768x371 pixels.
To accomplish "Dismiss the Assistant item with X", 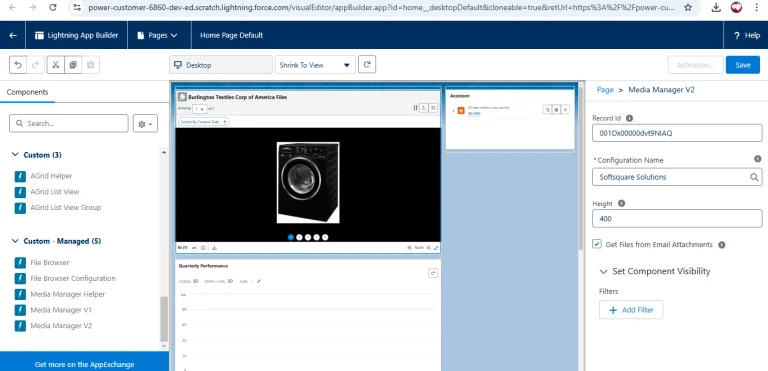I will [565, 110].
